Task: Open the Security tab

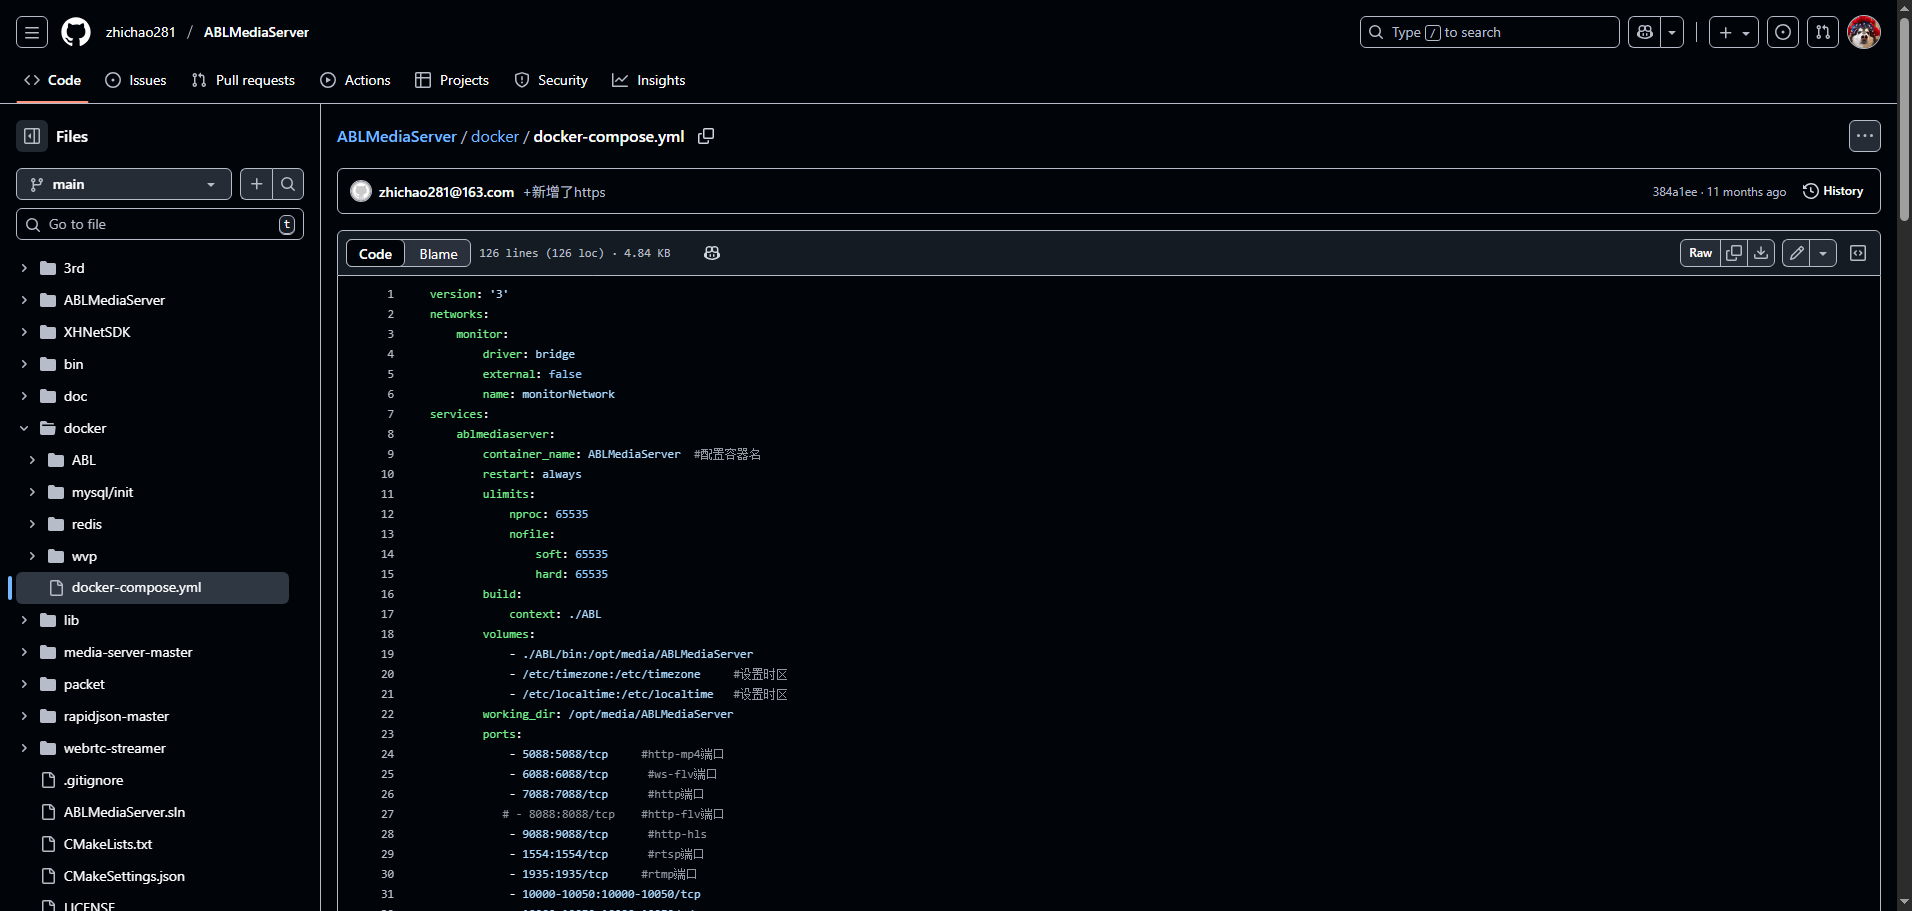Action: (x=551, y=80)
